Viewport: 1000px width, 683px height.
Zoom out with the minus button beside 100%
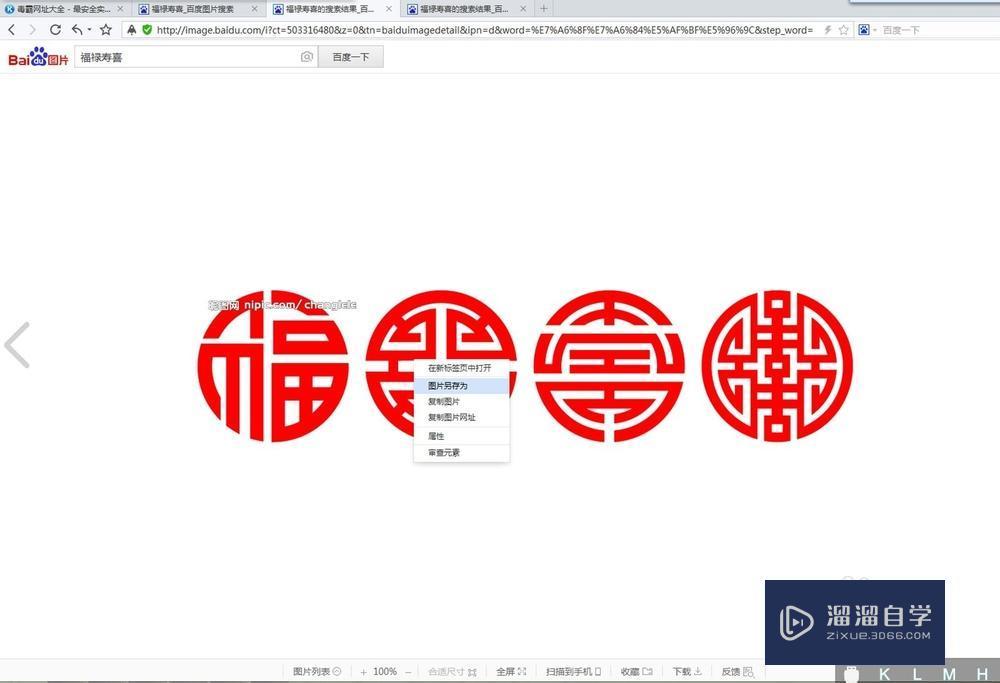pyautogui.click(x=408, y=672)
